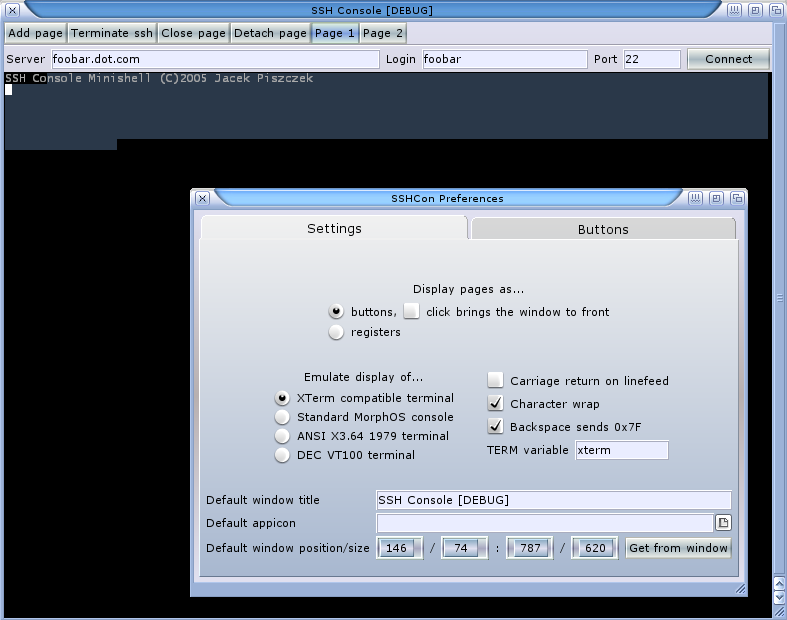The image size is (787, 620).
Task: Click the appicon file browse icon
Action: [723, 523]
